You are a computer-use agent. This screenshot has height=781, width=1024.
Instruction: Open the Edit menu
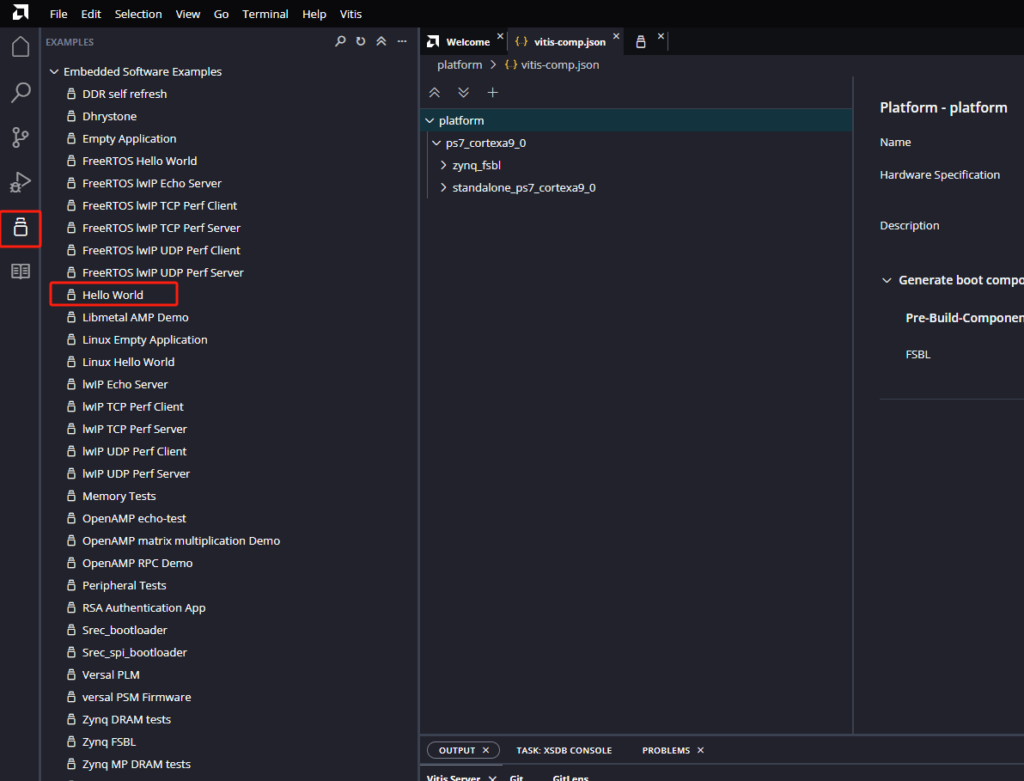click(91, 14)
